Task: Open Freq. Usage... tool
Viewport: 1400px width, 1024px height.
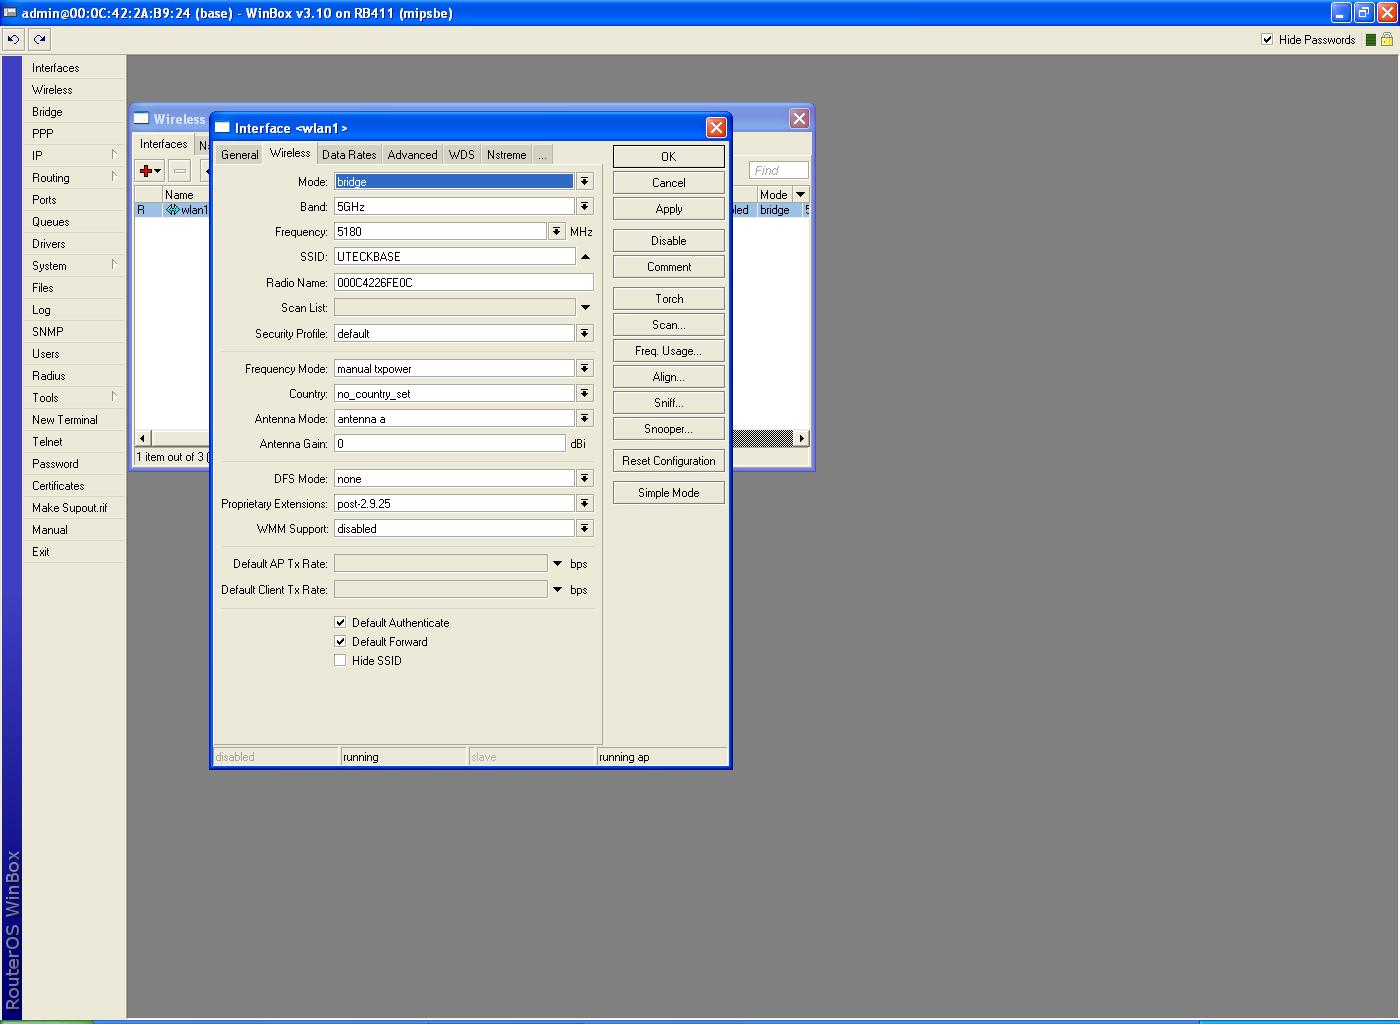Action: (669, 351)
